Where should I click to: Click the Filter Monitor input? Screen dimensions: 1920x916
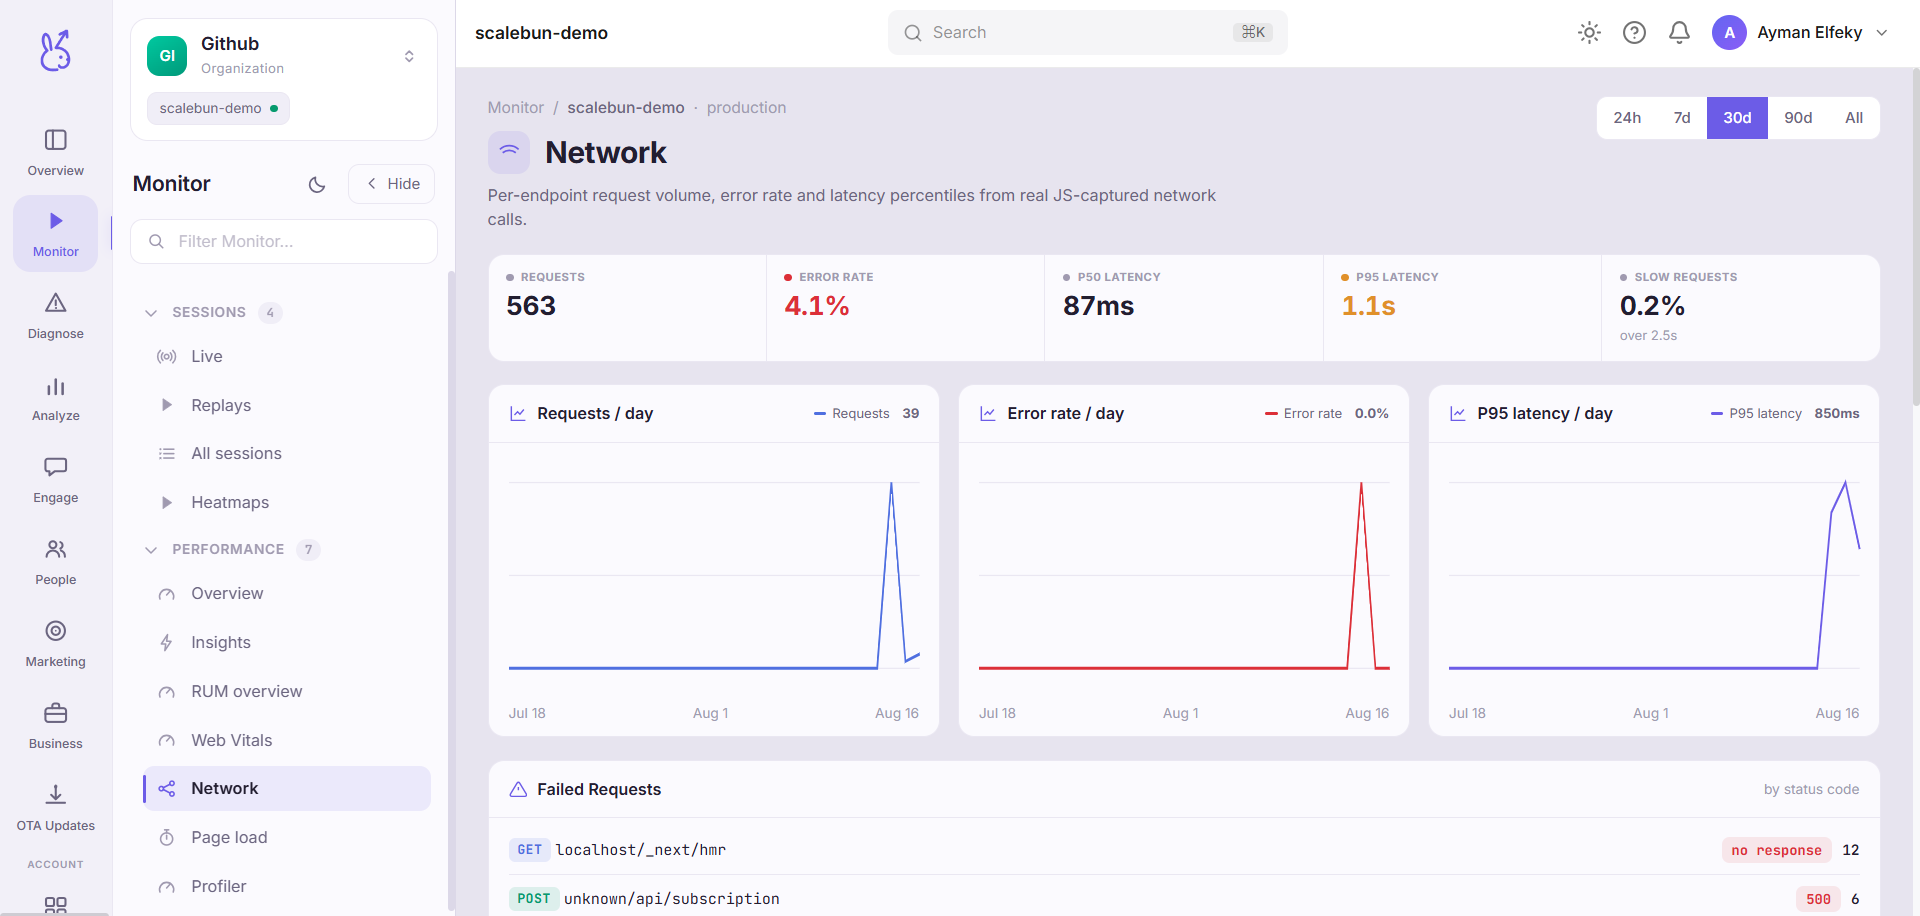(284, 241)
